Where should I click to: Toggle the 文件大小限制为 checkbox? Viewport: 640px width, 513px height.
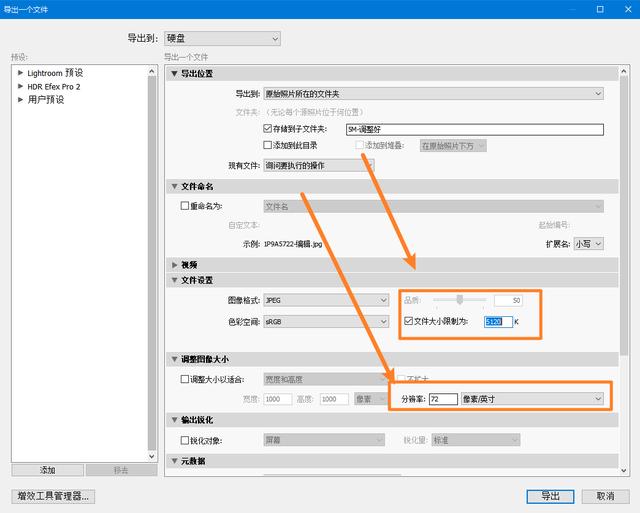pos(408,321)
